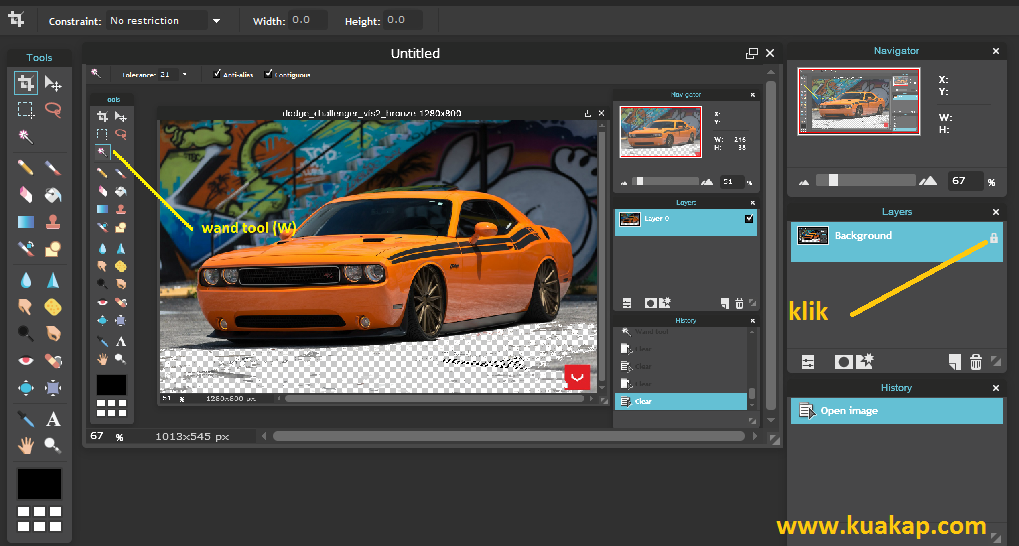Click the Height input field
The width and height of the screenshot is (1019, 546).
(403, 21)
